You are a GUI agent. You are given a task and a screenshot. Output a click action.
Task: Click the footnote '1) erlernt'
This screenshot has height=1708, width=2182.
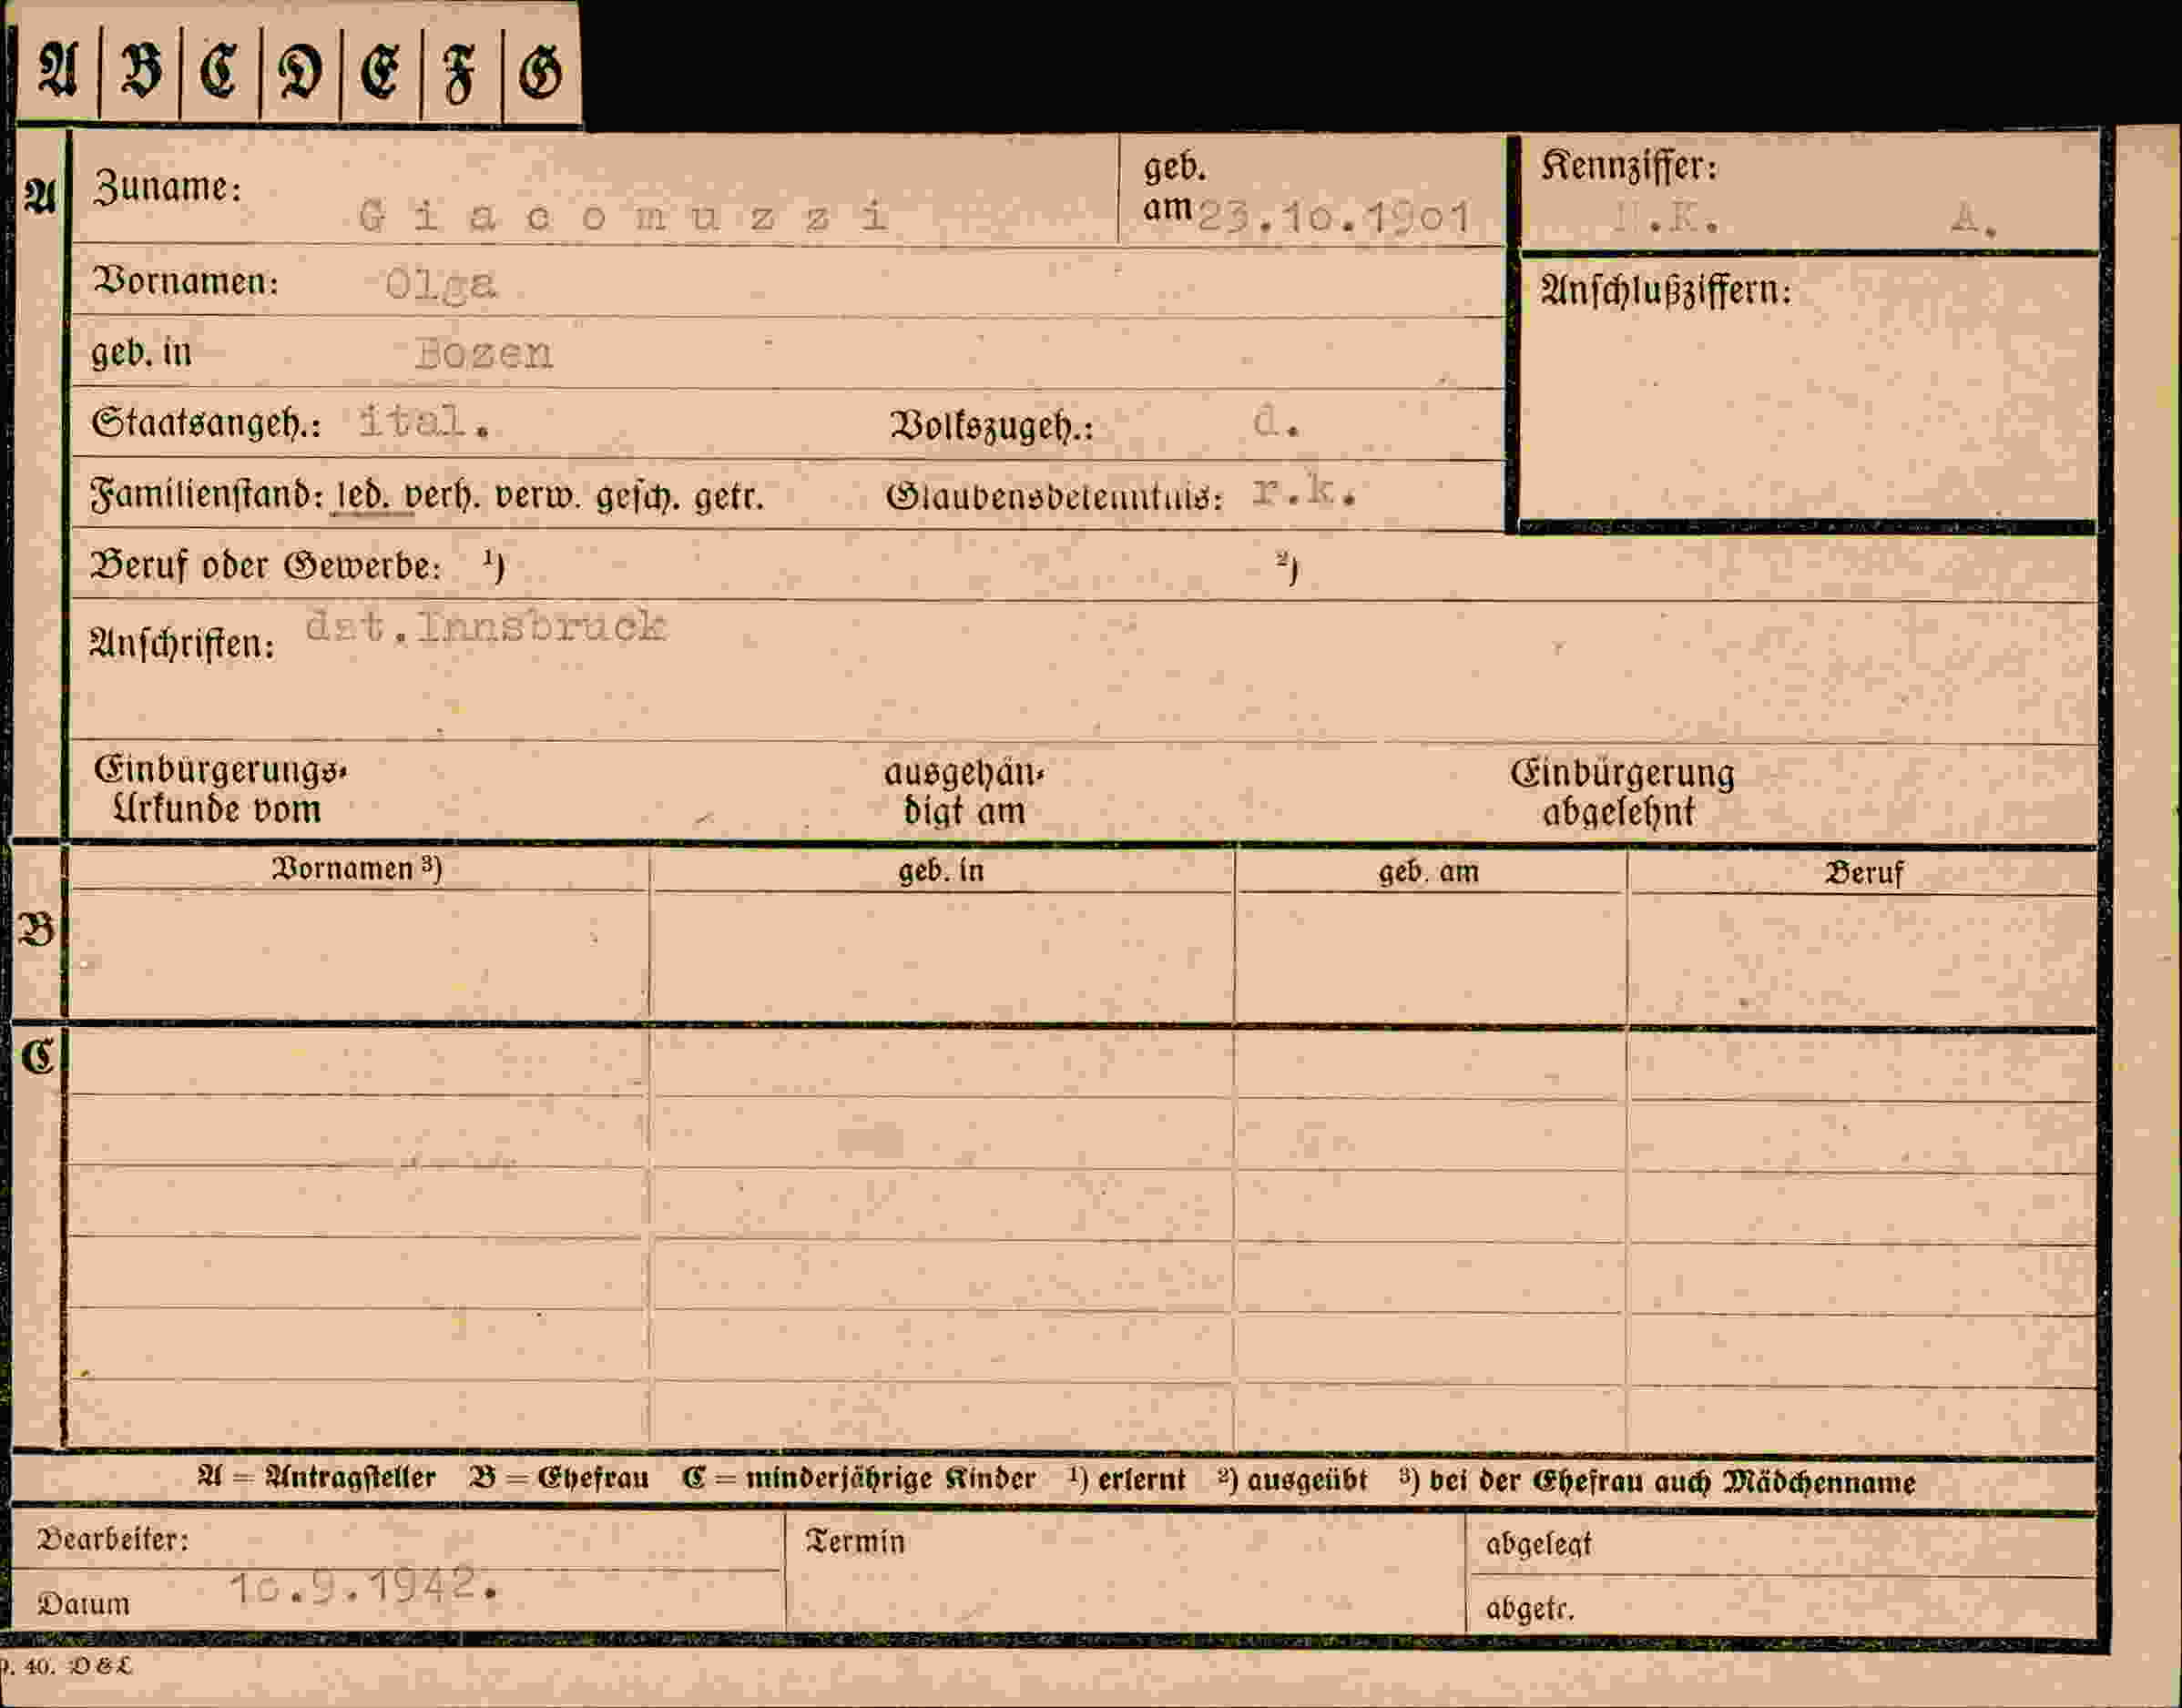(1126, 1480)
